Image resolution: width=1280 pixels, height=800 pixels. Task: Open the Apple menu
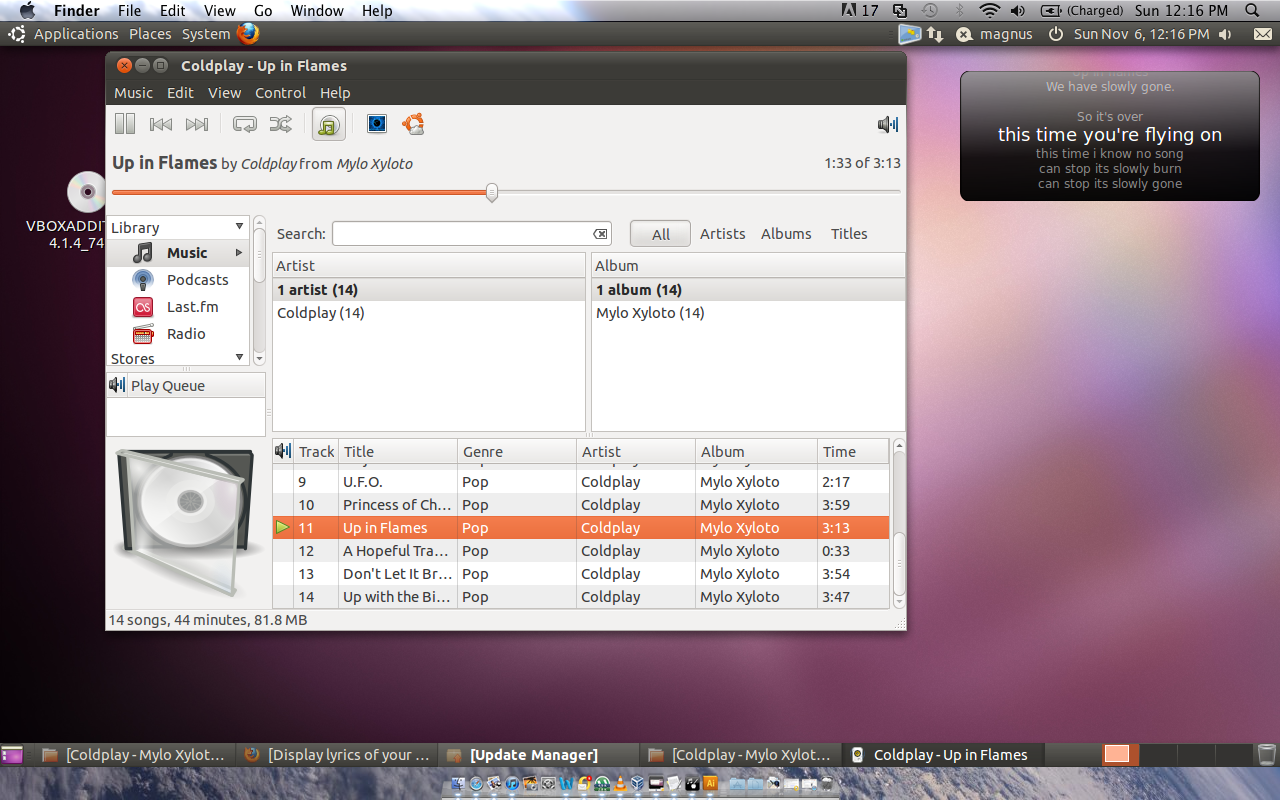point(28,11)
